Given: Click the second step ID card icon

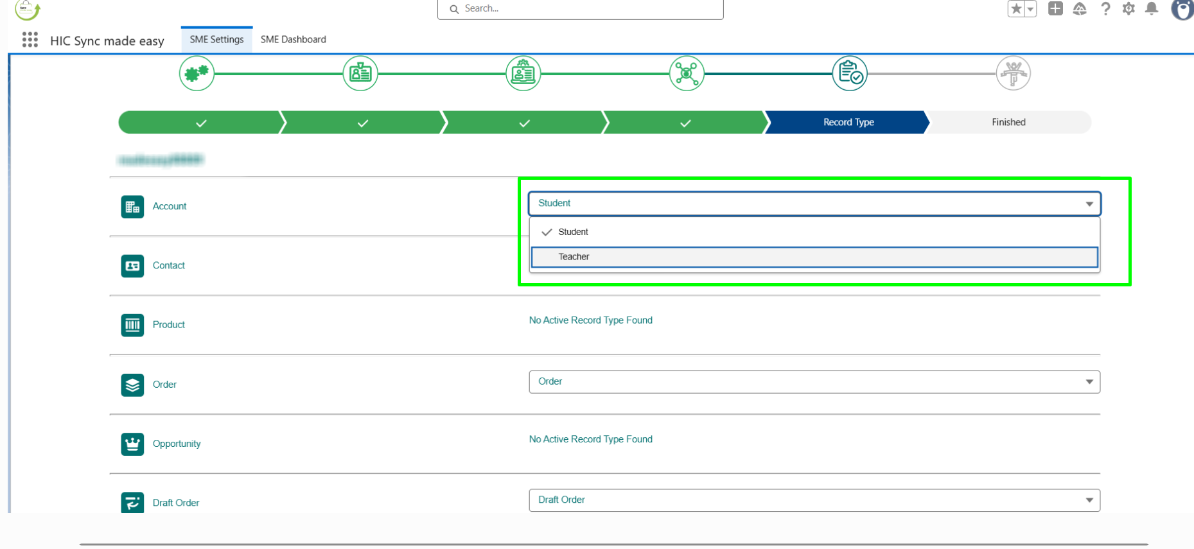Looking at the screenshot, I should (360, 74).
